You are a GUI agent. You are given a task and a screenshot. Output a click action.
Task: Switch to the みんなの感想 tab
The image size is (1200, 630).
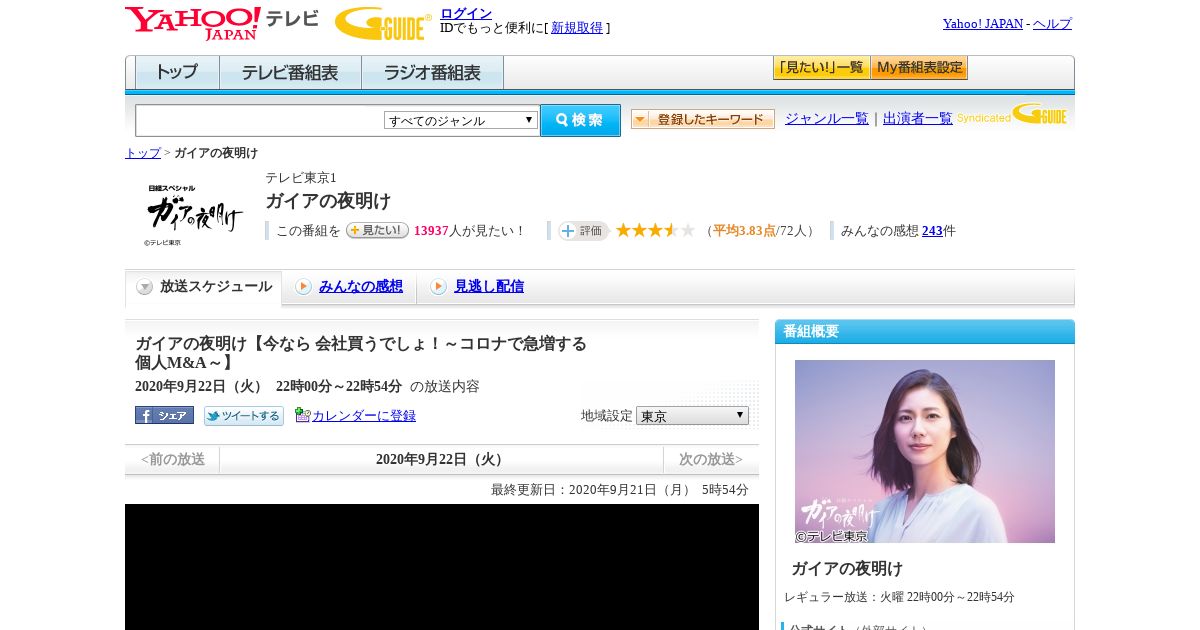(x=361, y=287)
